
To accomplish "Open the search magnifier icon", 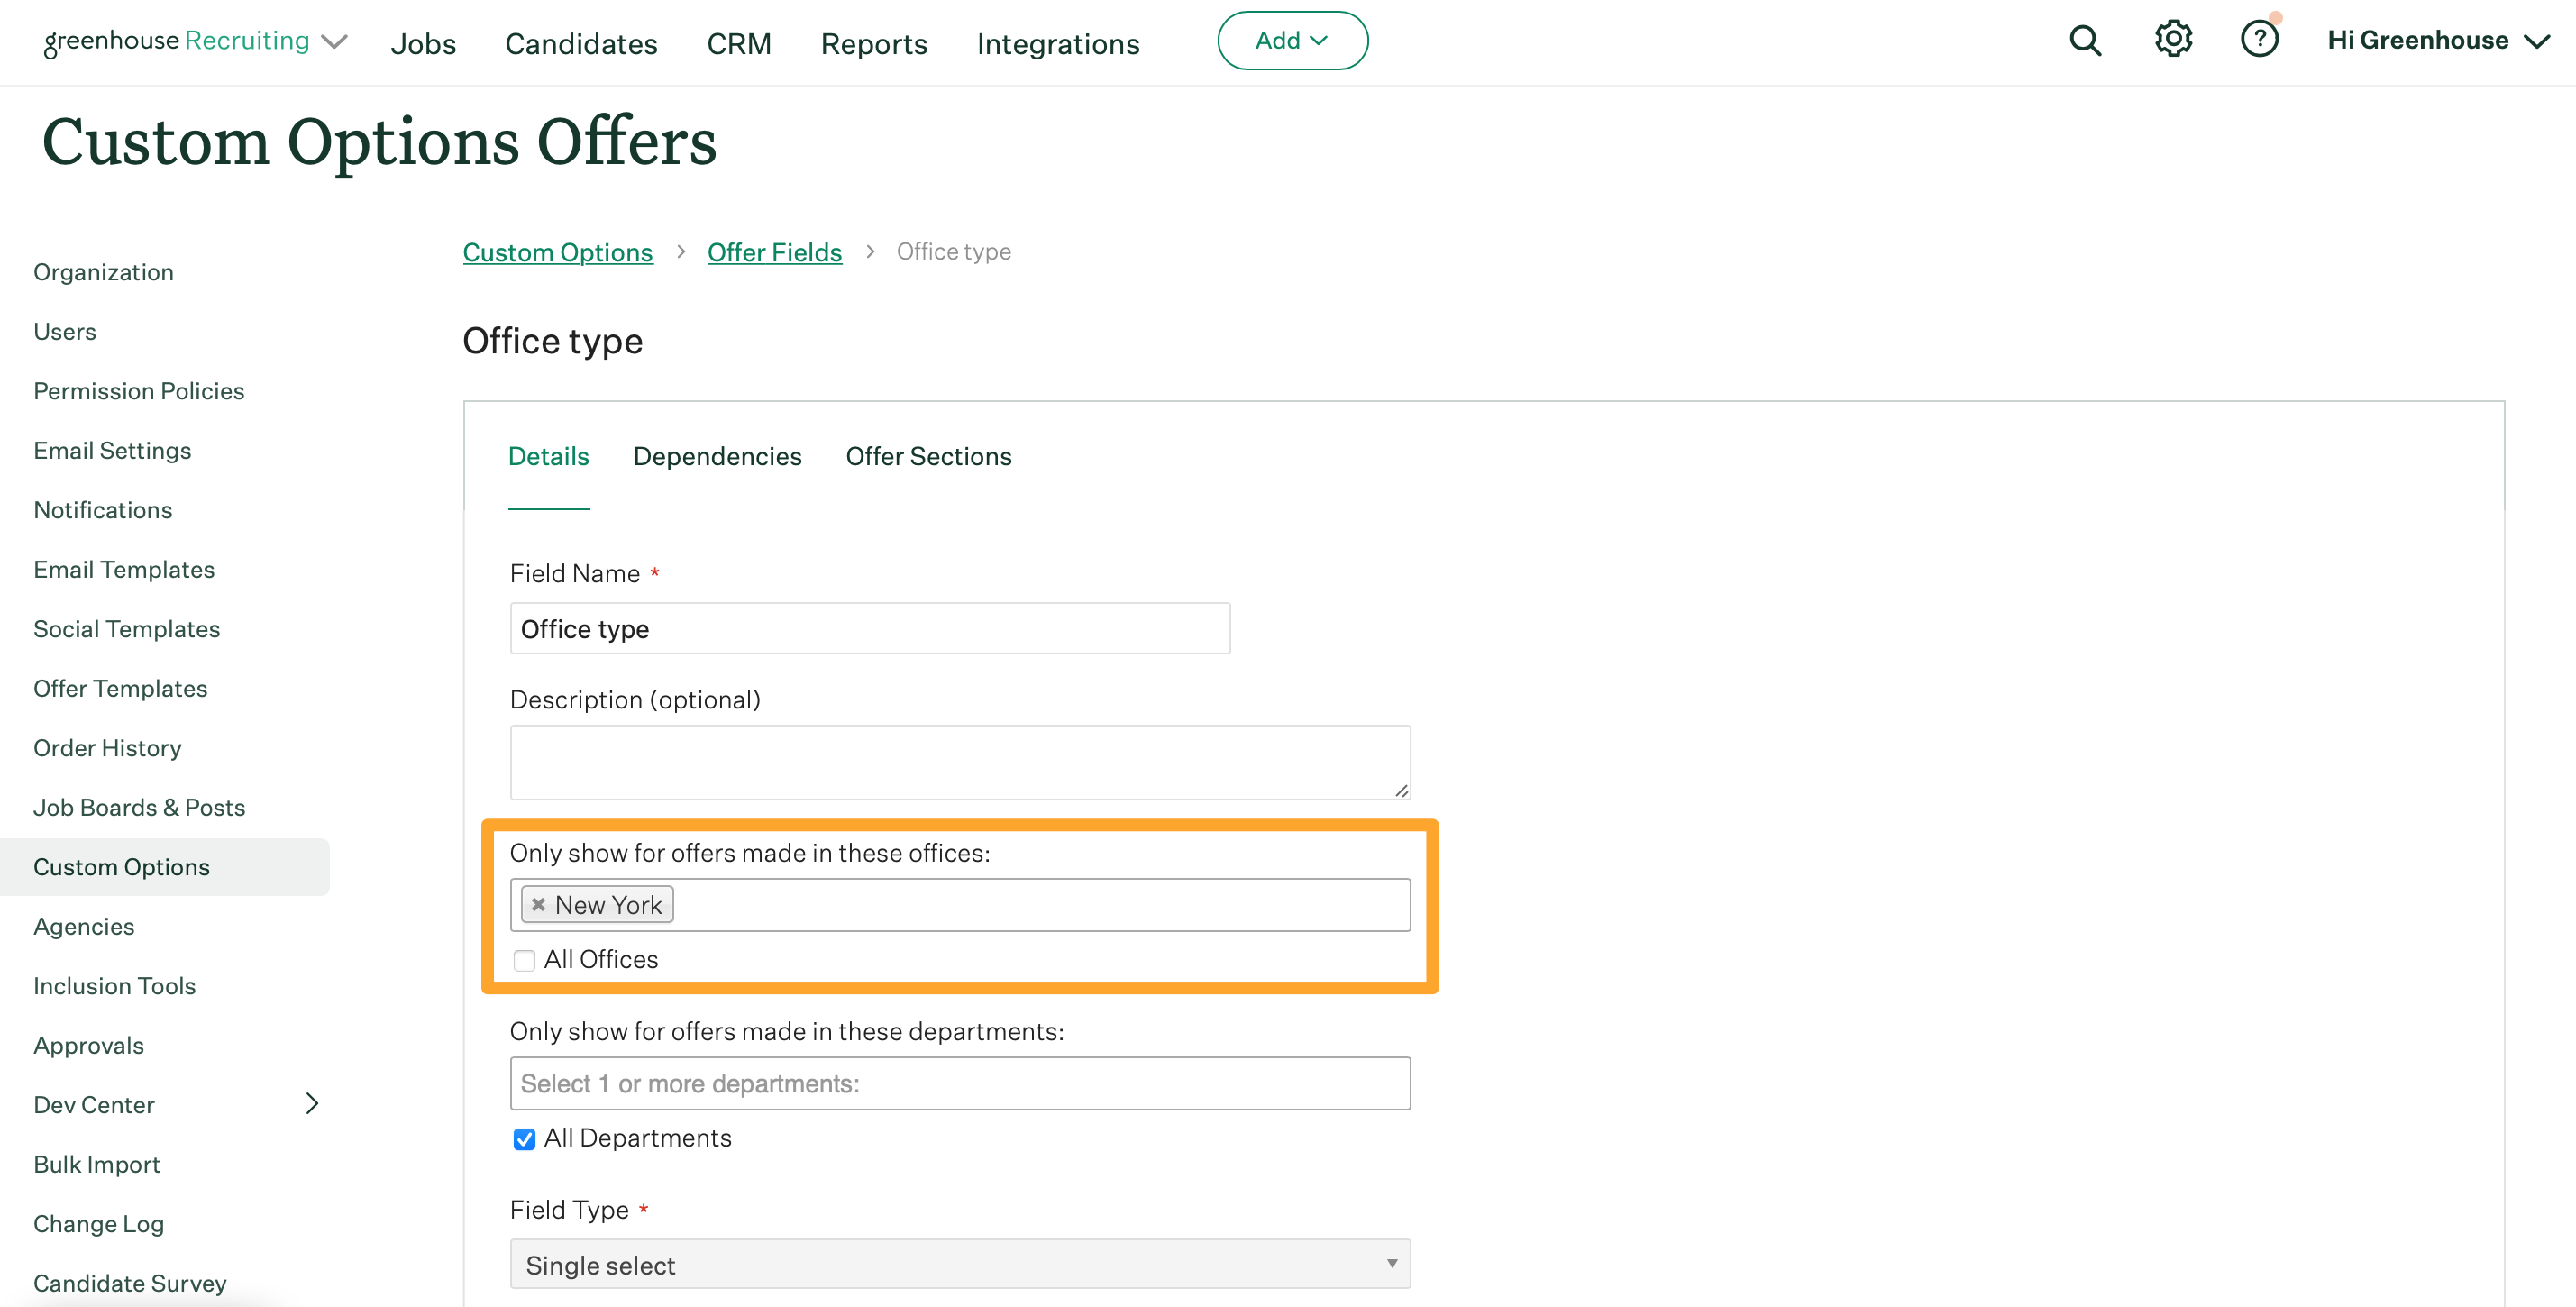I will tap(2084, 41).
